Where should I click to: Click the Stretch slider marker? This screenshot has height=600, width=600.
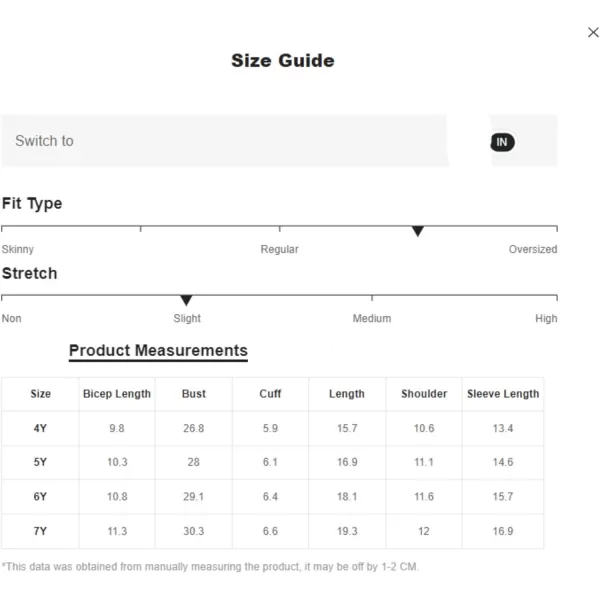click(x=186, y=300)
